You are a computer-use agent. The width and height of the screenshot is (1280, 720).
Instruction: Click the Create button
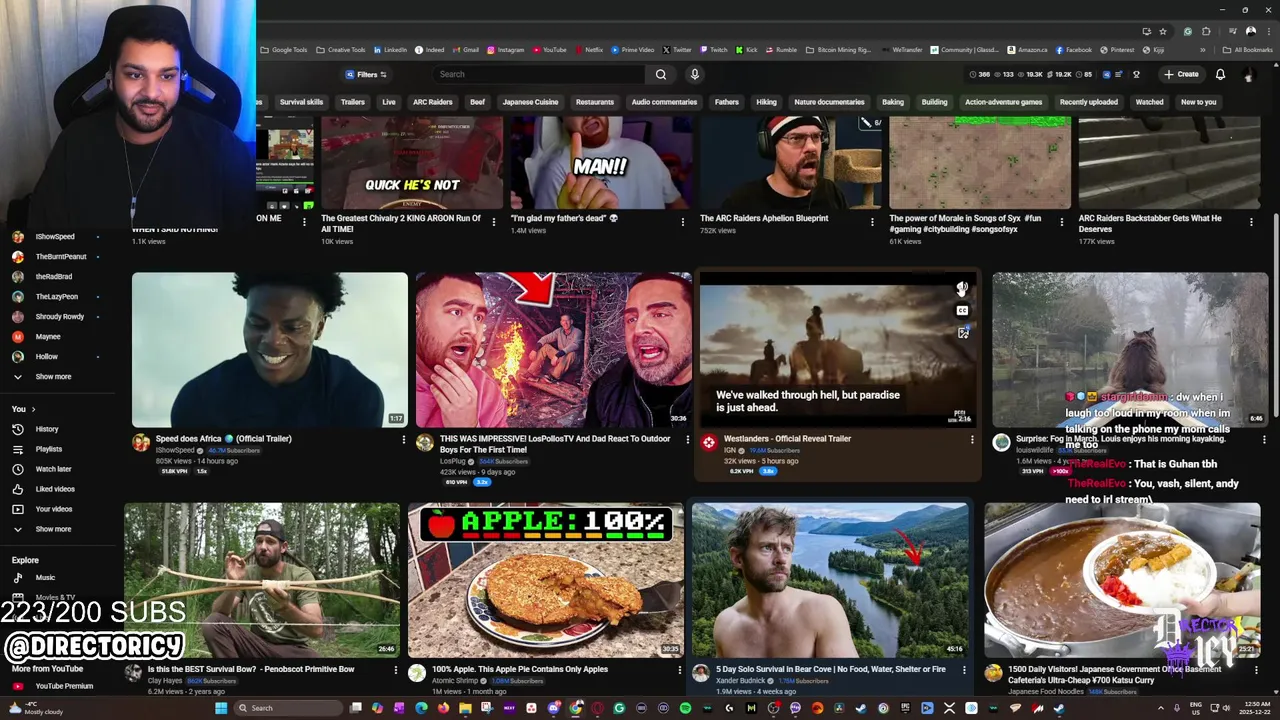1181,74
